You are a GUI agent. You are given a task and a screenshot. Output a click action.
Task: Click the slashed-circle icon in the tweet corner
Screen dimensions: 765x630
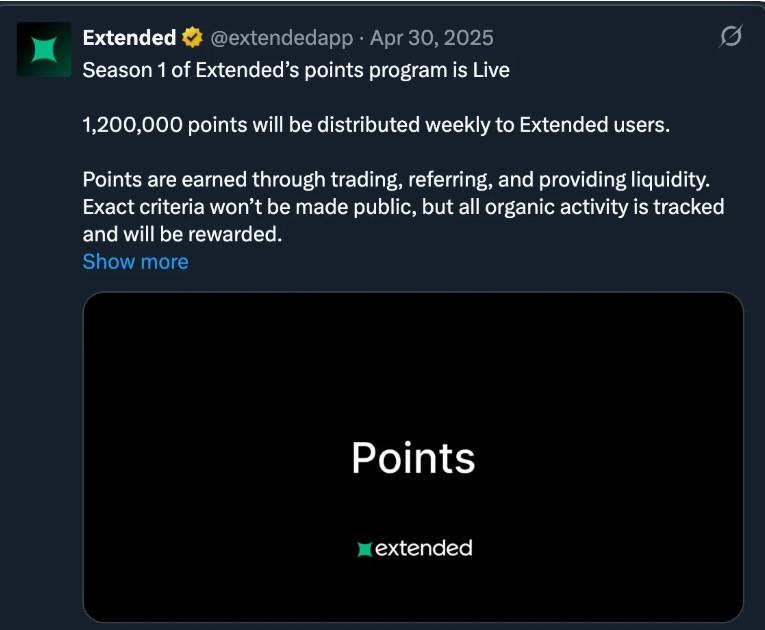(731, 38)
